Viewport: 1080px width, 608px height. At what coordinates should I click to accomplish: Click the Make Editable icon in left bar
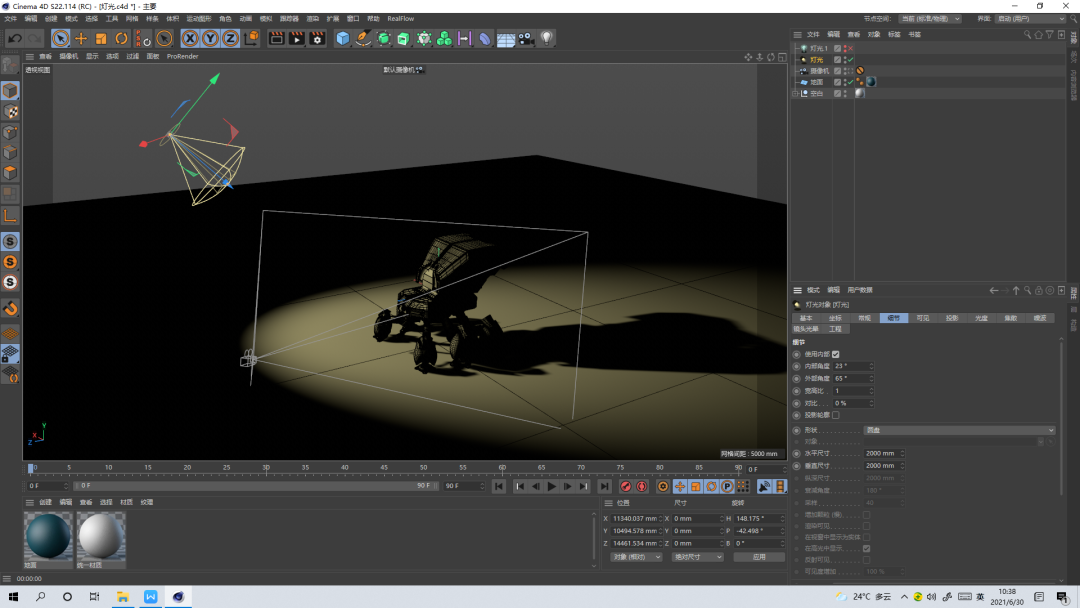10,65
